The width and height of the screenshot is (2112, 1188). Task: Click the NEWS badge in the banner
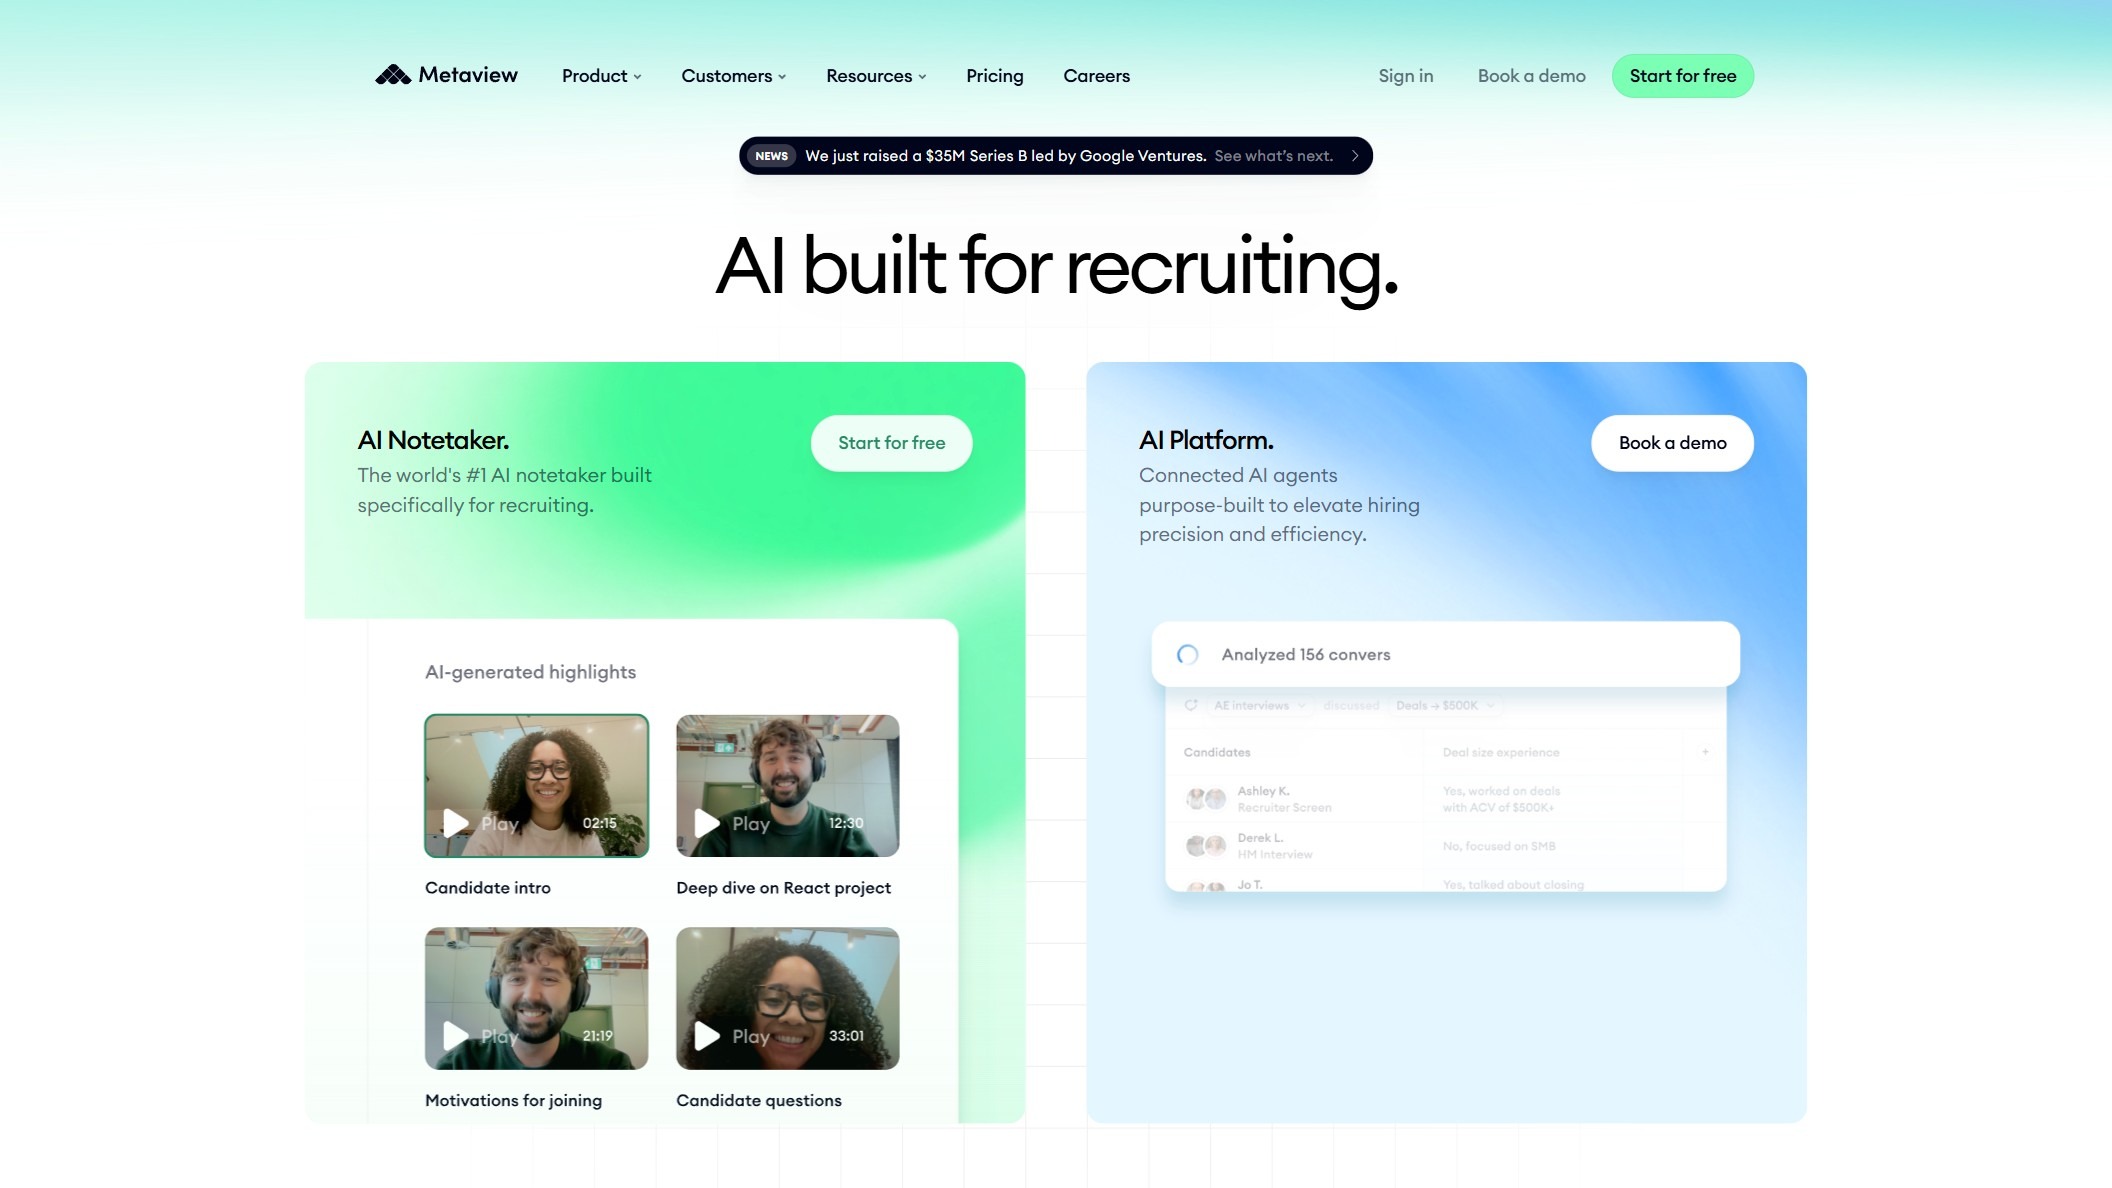coord(771,156)
